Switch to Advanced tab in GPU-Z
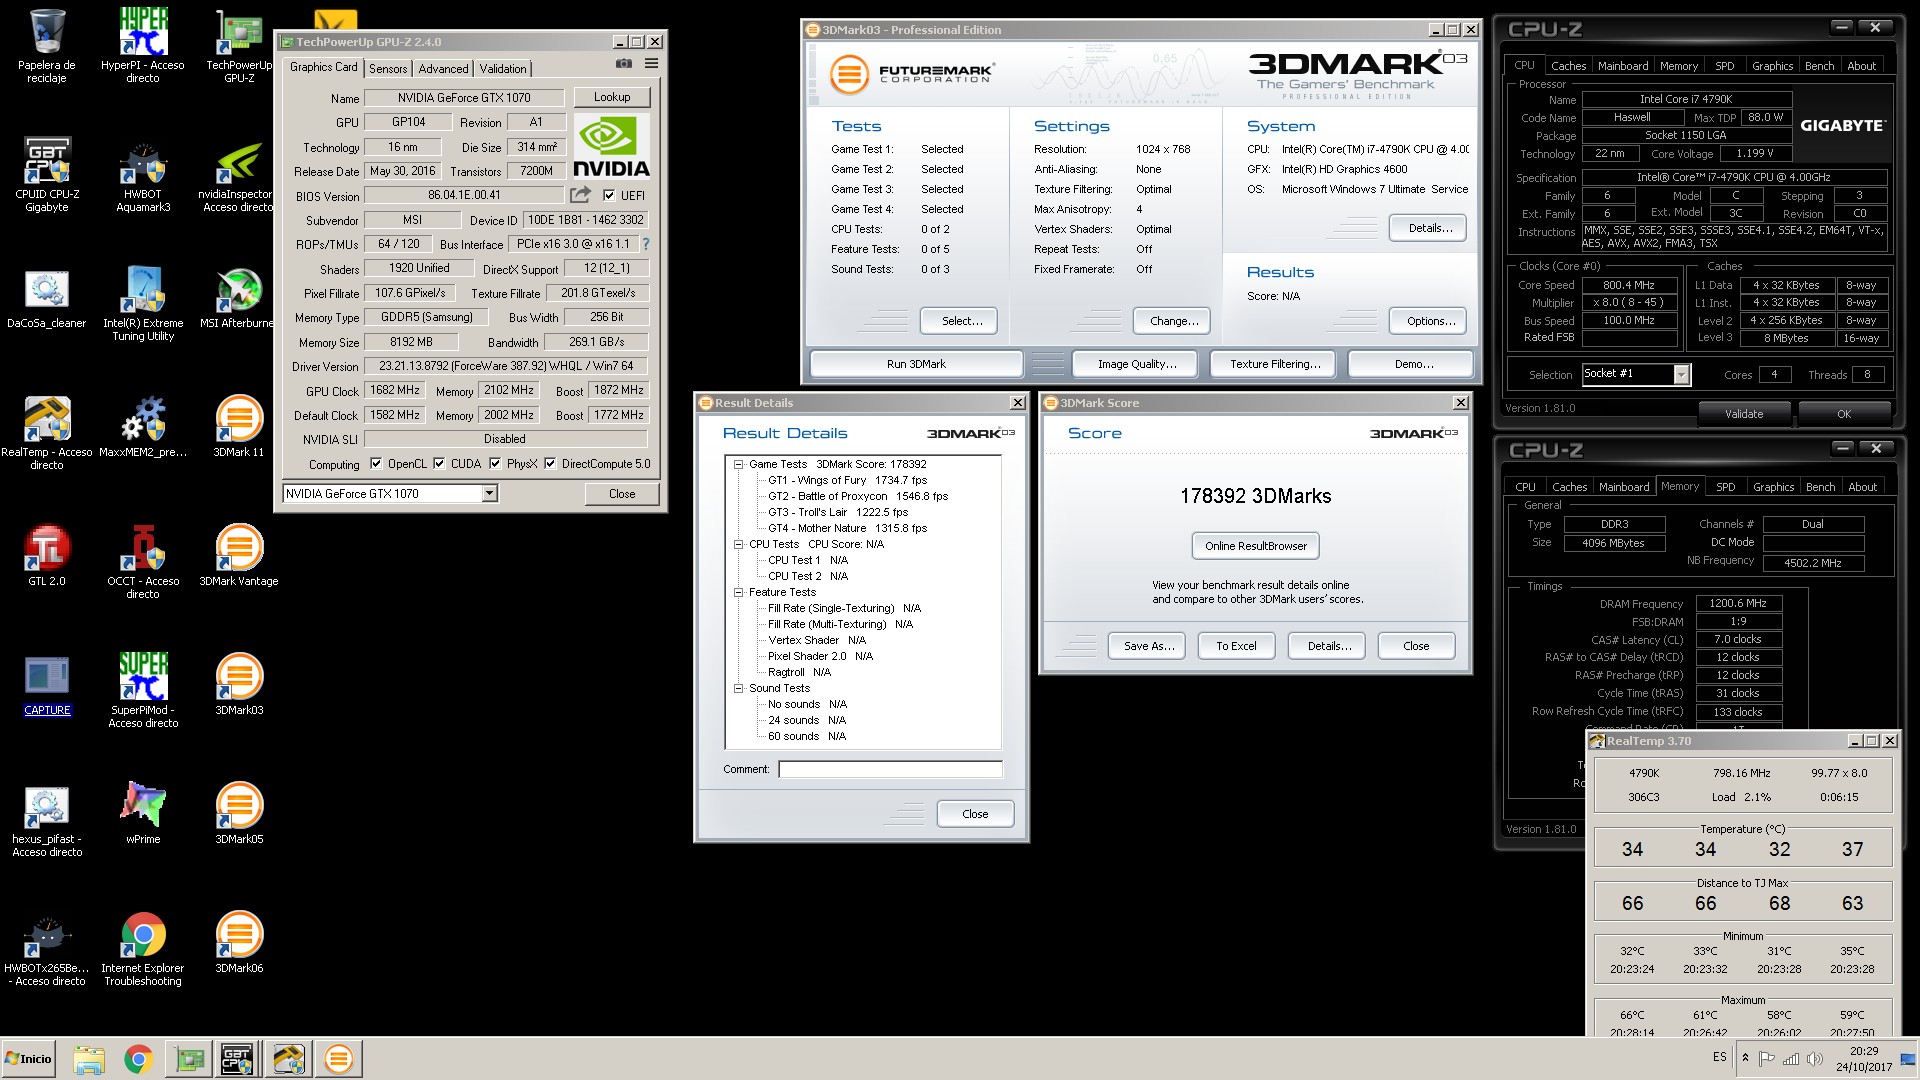This screenshot has width=1920, height=1080. [x=443, y=68]
